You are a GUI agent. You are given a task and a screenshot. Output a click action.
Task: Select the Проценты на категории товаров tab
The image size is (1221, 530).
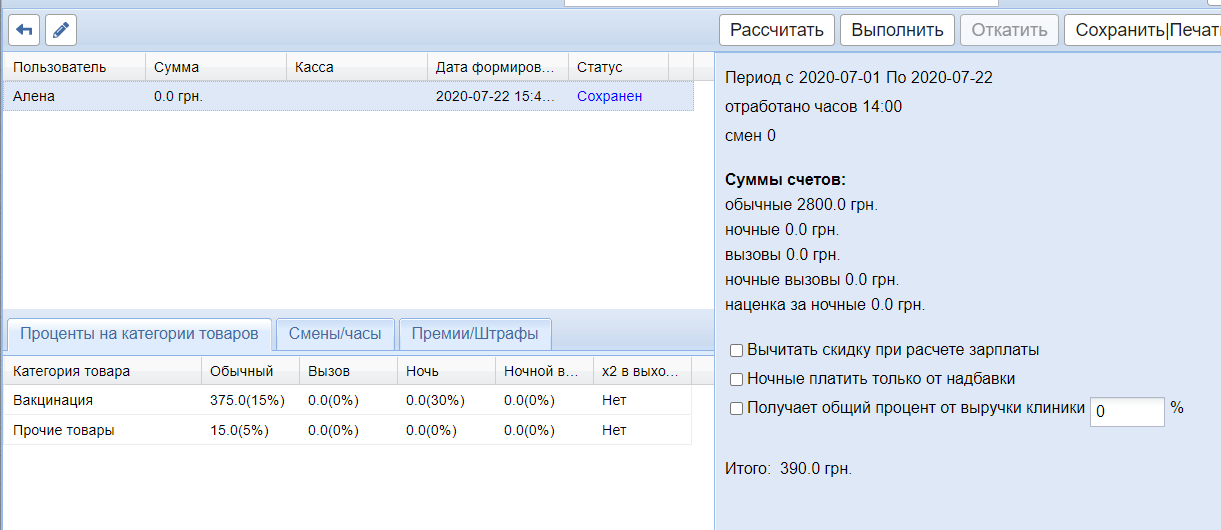(x=140, y=333)
